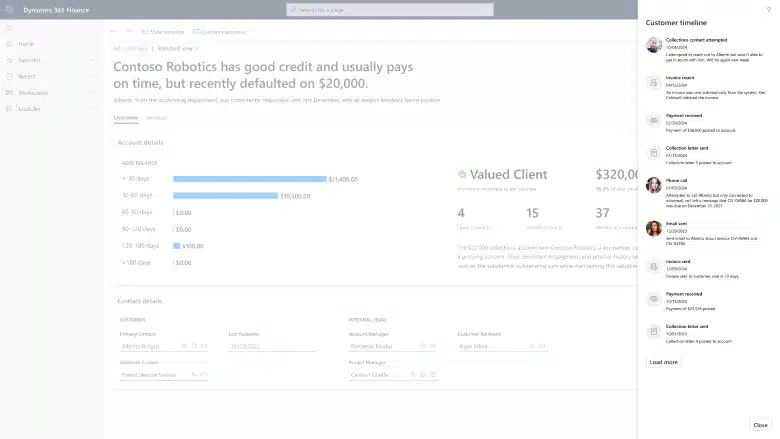Click View timeline toolbar button
The image size is (780, 439).
click(163, 32)
